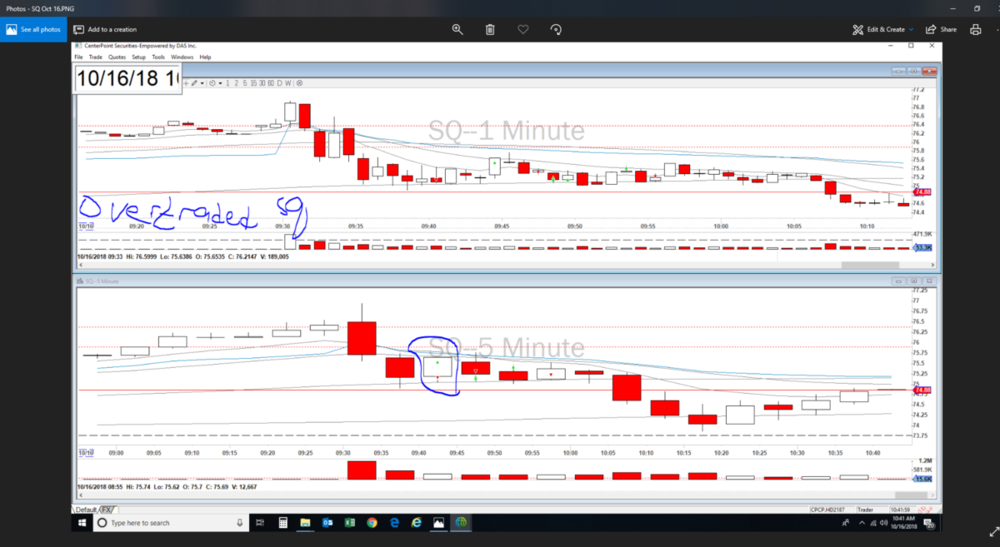Click Add to a creation
The height and width of the screenshot is (547, 1000).
104,30
